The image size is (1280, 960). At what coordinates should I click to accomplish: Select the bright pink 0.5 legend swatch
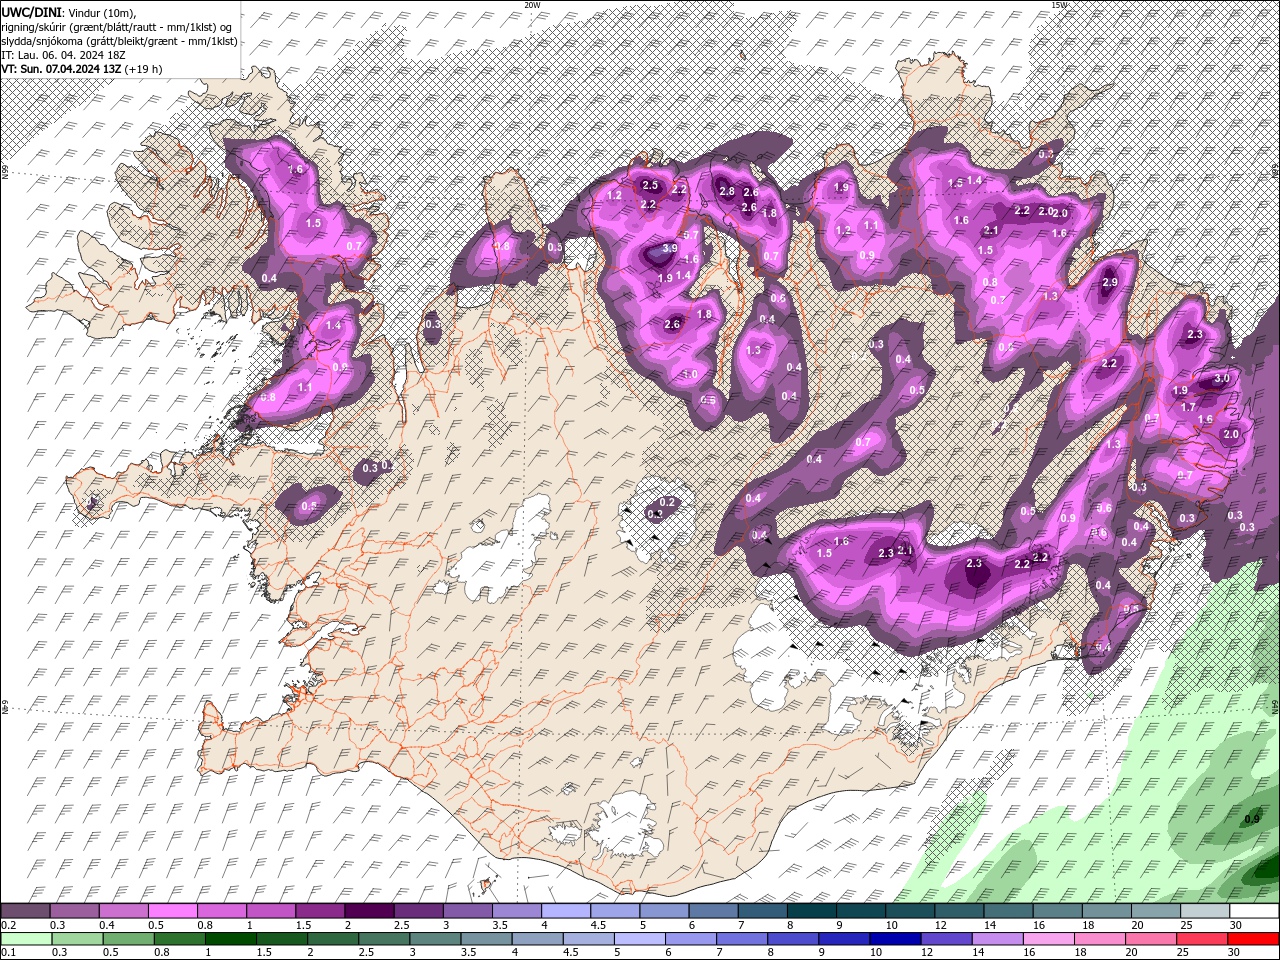(x=172, y=911)
